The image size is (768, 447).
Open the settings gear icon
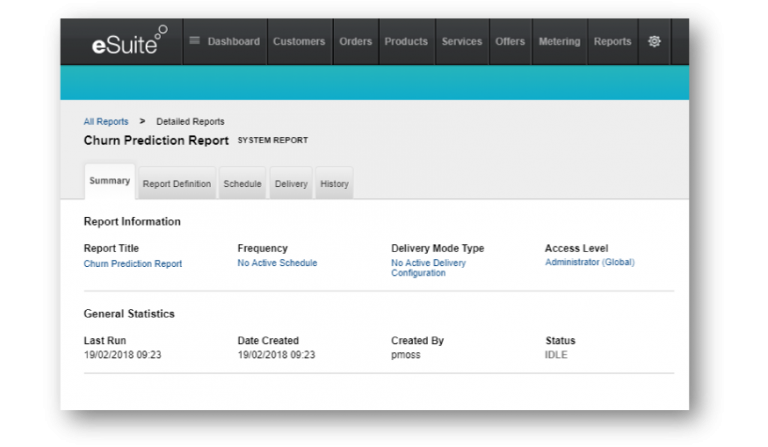[x=655, y=41]
